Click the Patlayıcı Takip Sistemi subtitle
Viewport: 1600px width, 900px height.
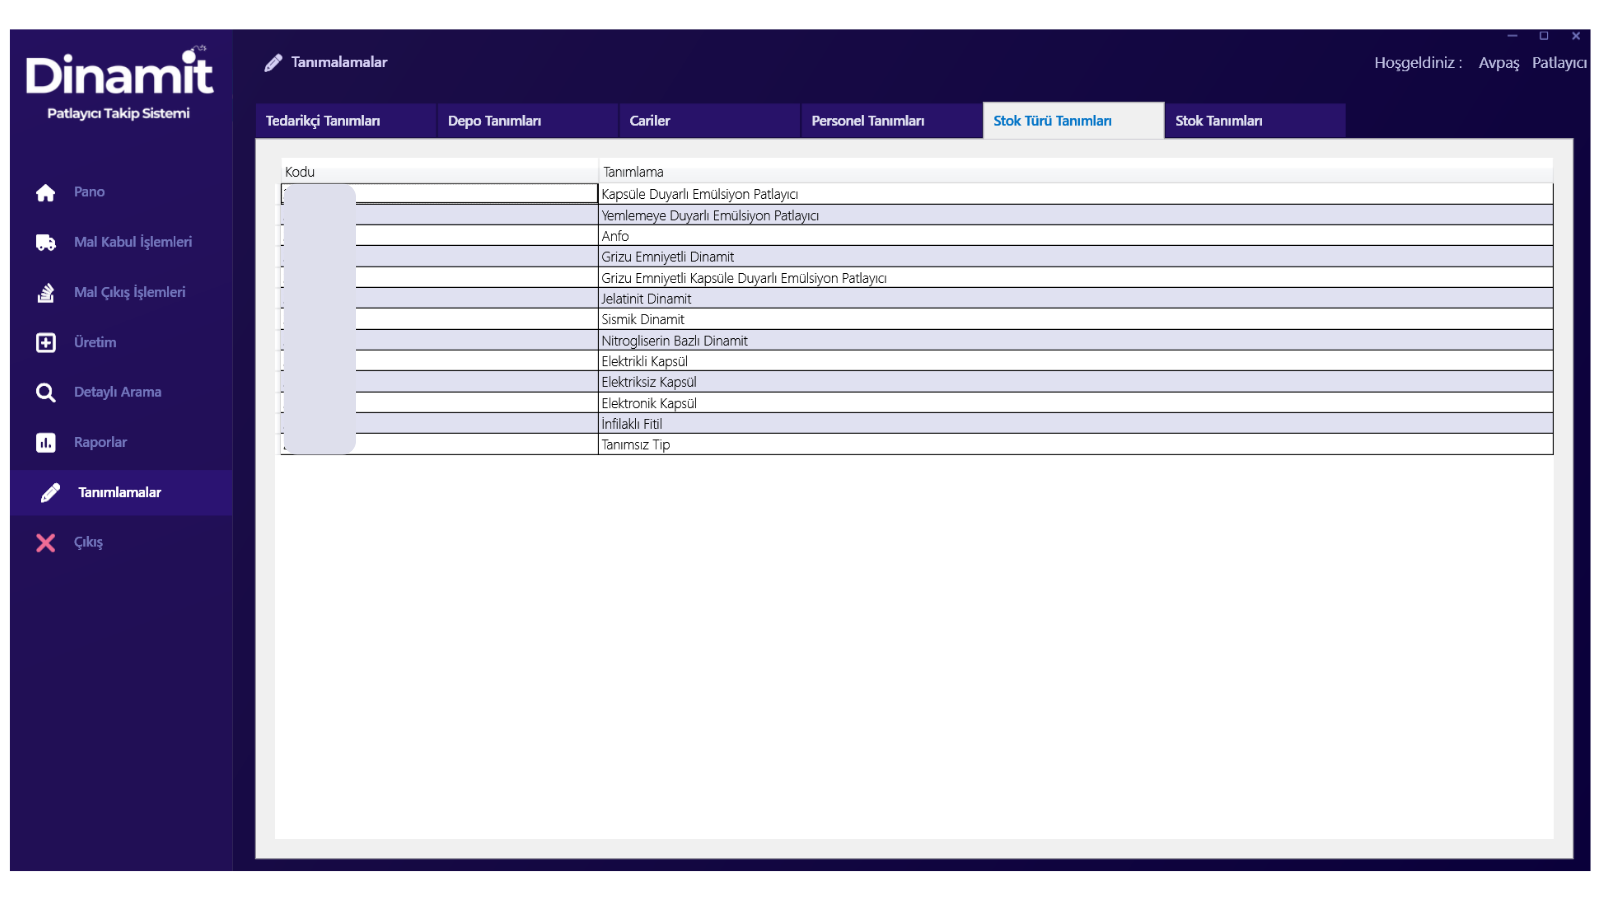click(x=118, y=113)
